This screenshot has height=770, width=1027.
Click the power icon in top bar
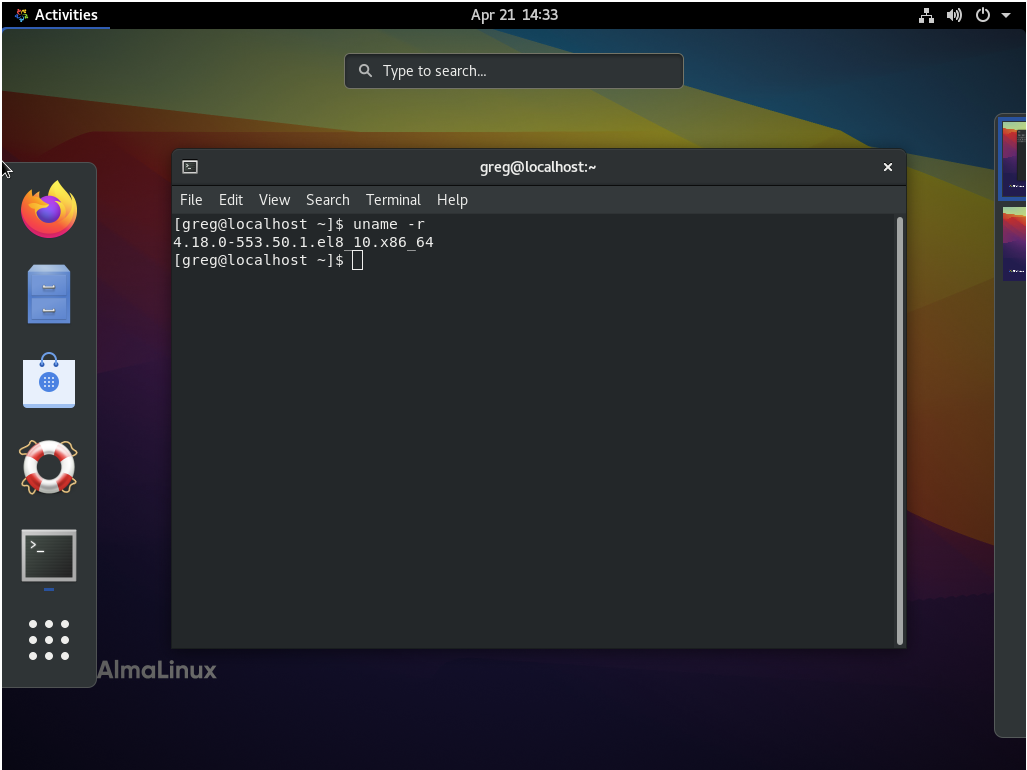click(x=983, y=15)
